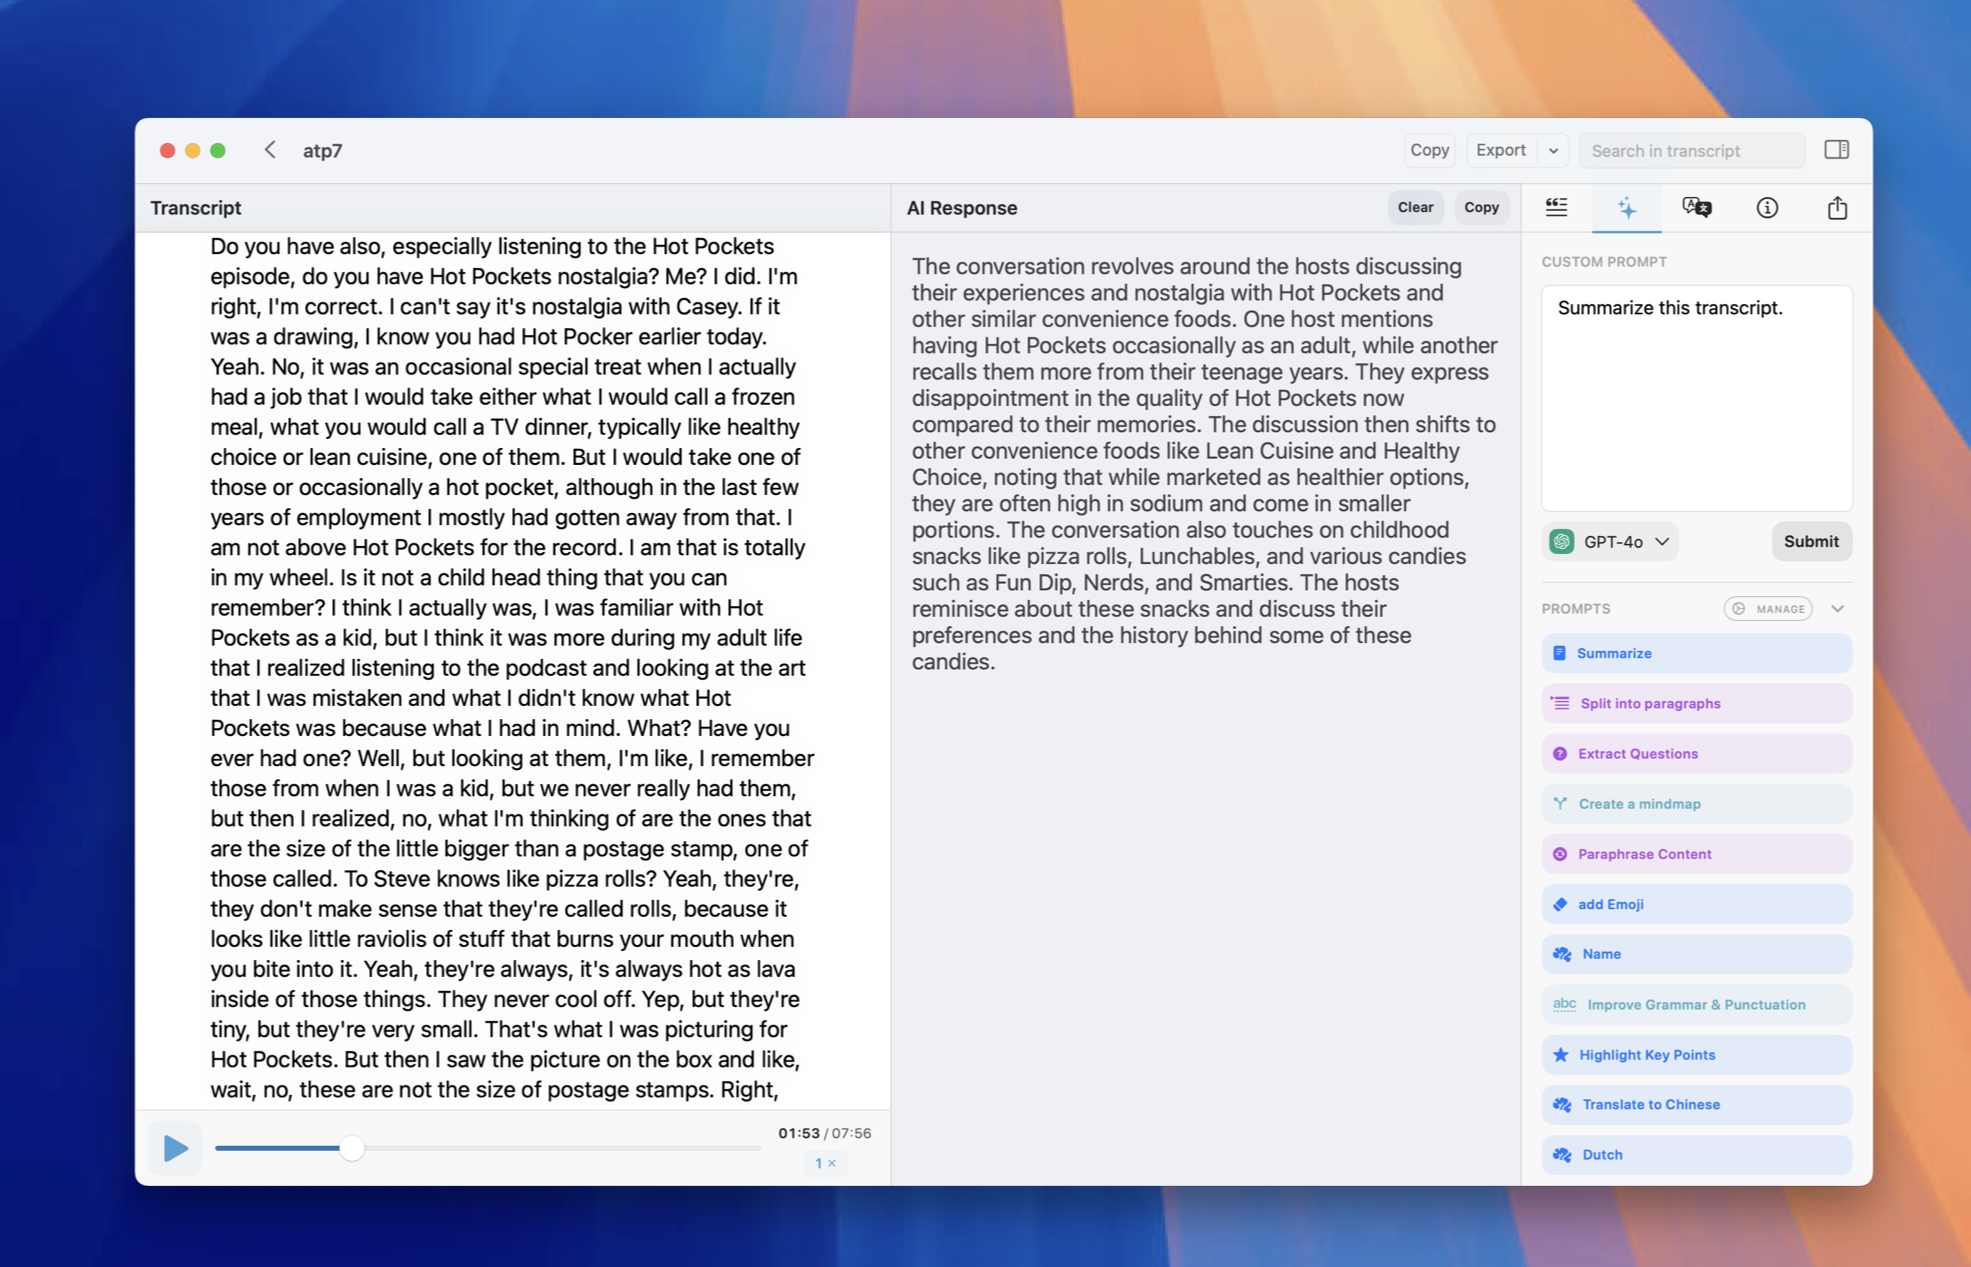Image resolution: width=1971 pixels, height=1267 pixels.
Task: Switch to the AI sparkle tab
Action: click(x=1627, y=208)
